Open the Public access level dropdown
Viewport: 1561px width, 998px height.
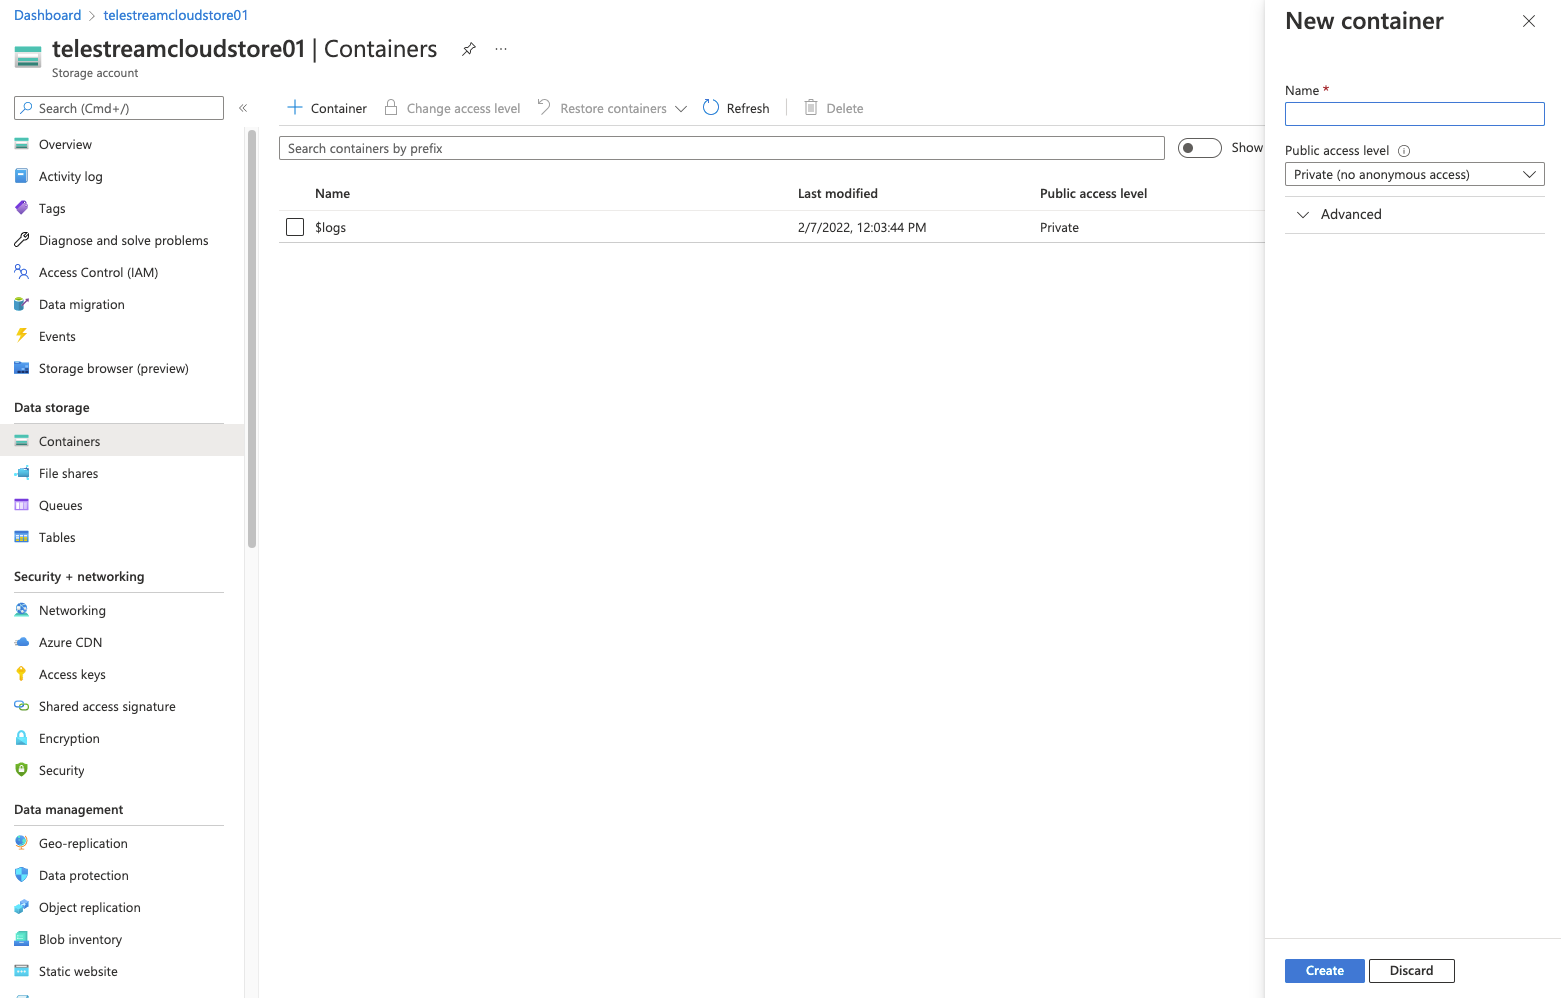(x=1414, y=174)
